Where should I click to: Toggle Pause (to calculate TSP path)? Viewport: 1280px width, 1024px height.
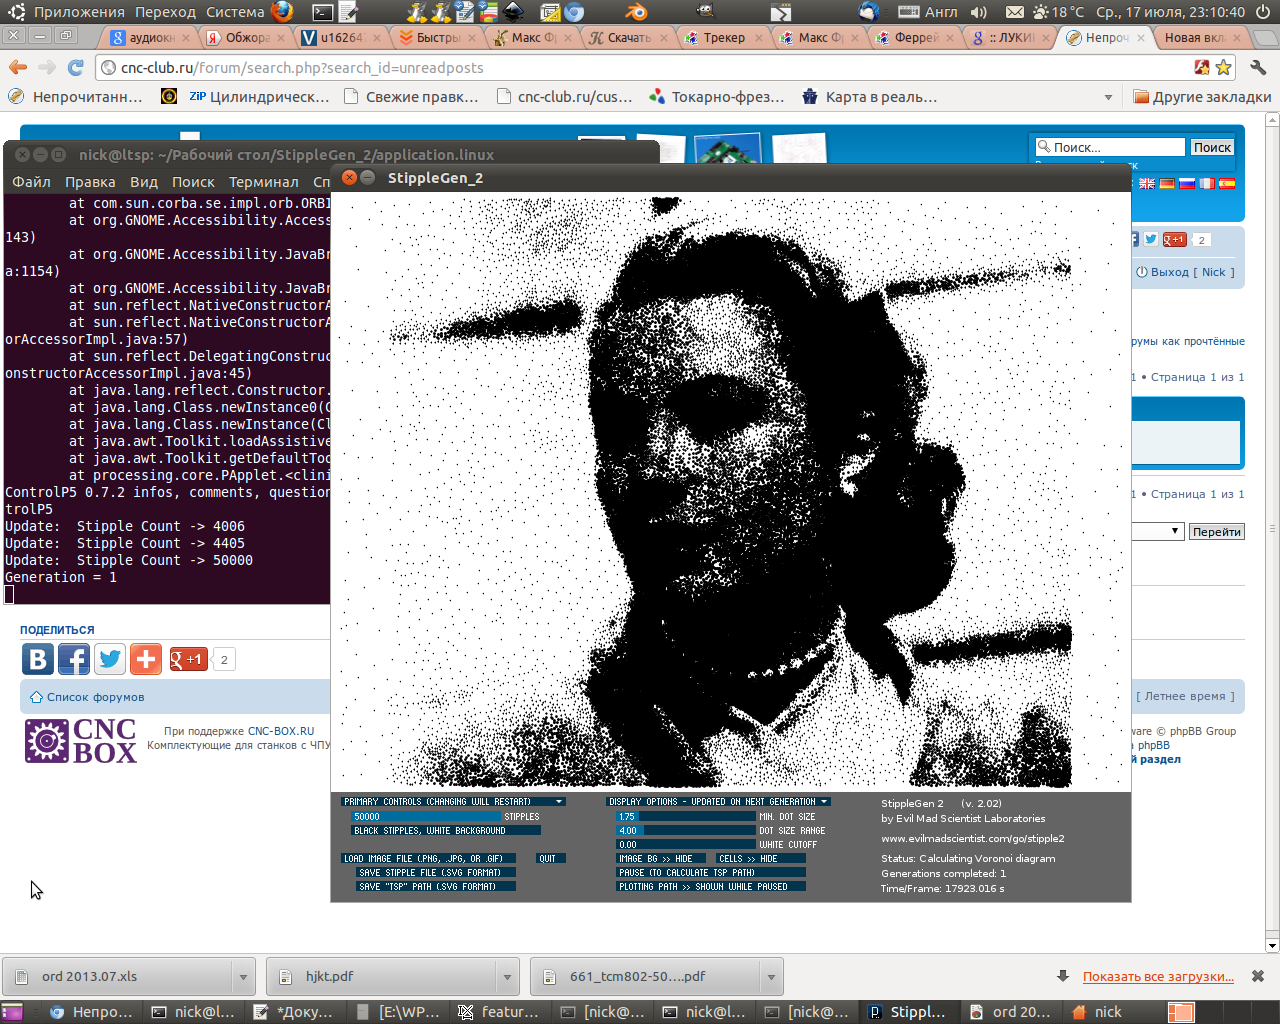click(x=711, y=873)
